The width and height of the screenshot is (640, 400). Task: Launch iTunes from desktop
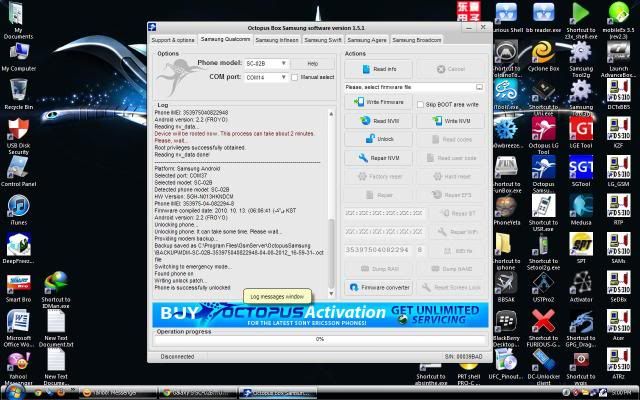click(x=18, y=210)
